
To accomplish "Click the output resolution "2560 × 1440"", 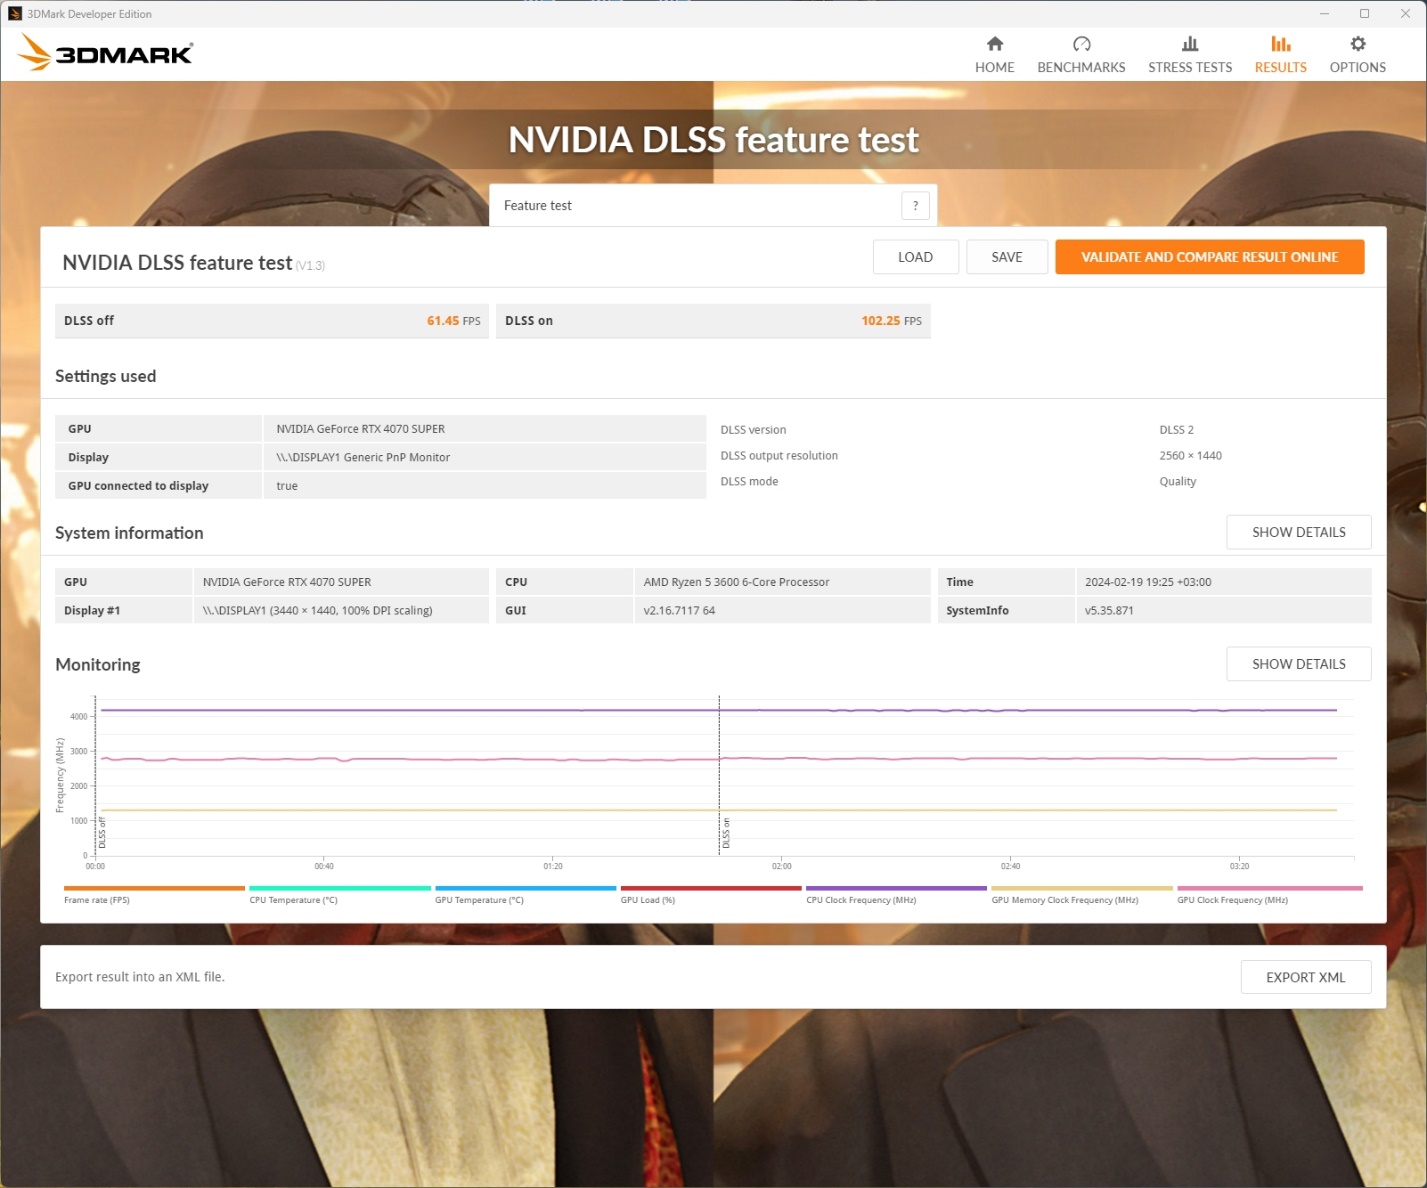I will pos(1191,456).
